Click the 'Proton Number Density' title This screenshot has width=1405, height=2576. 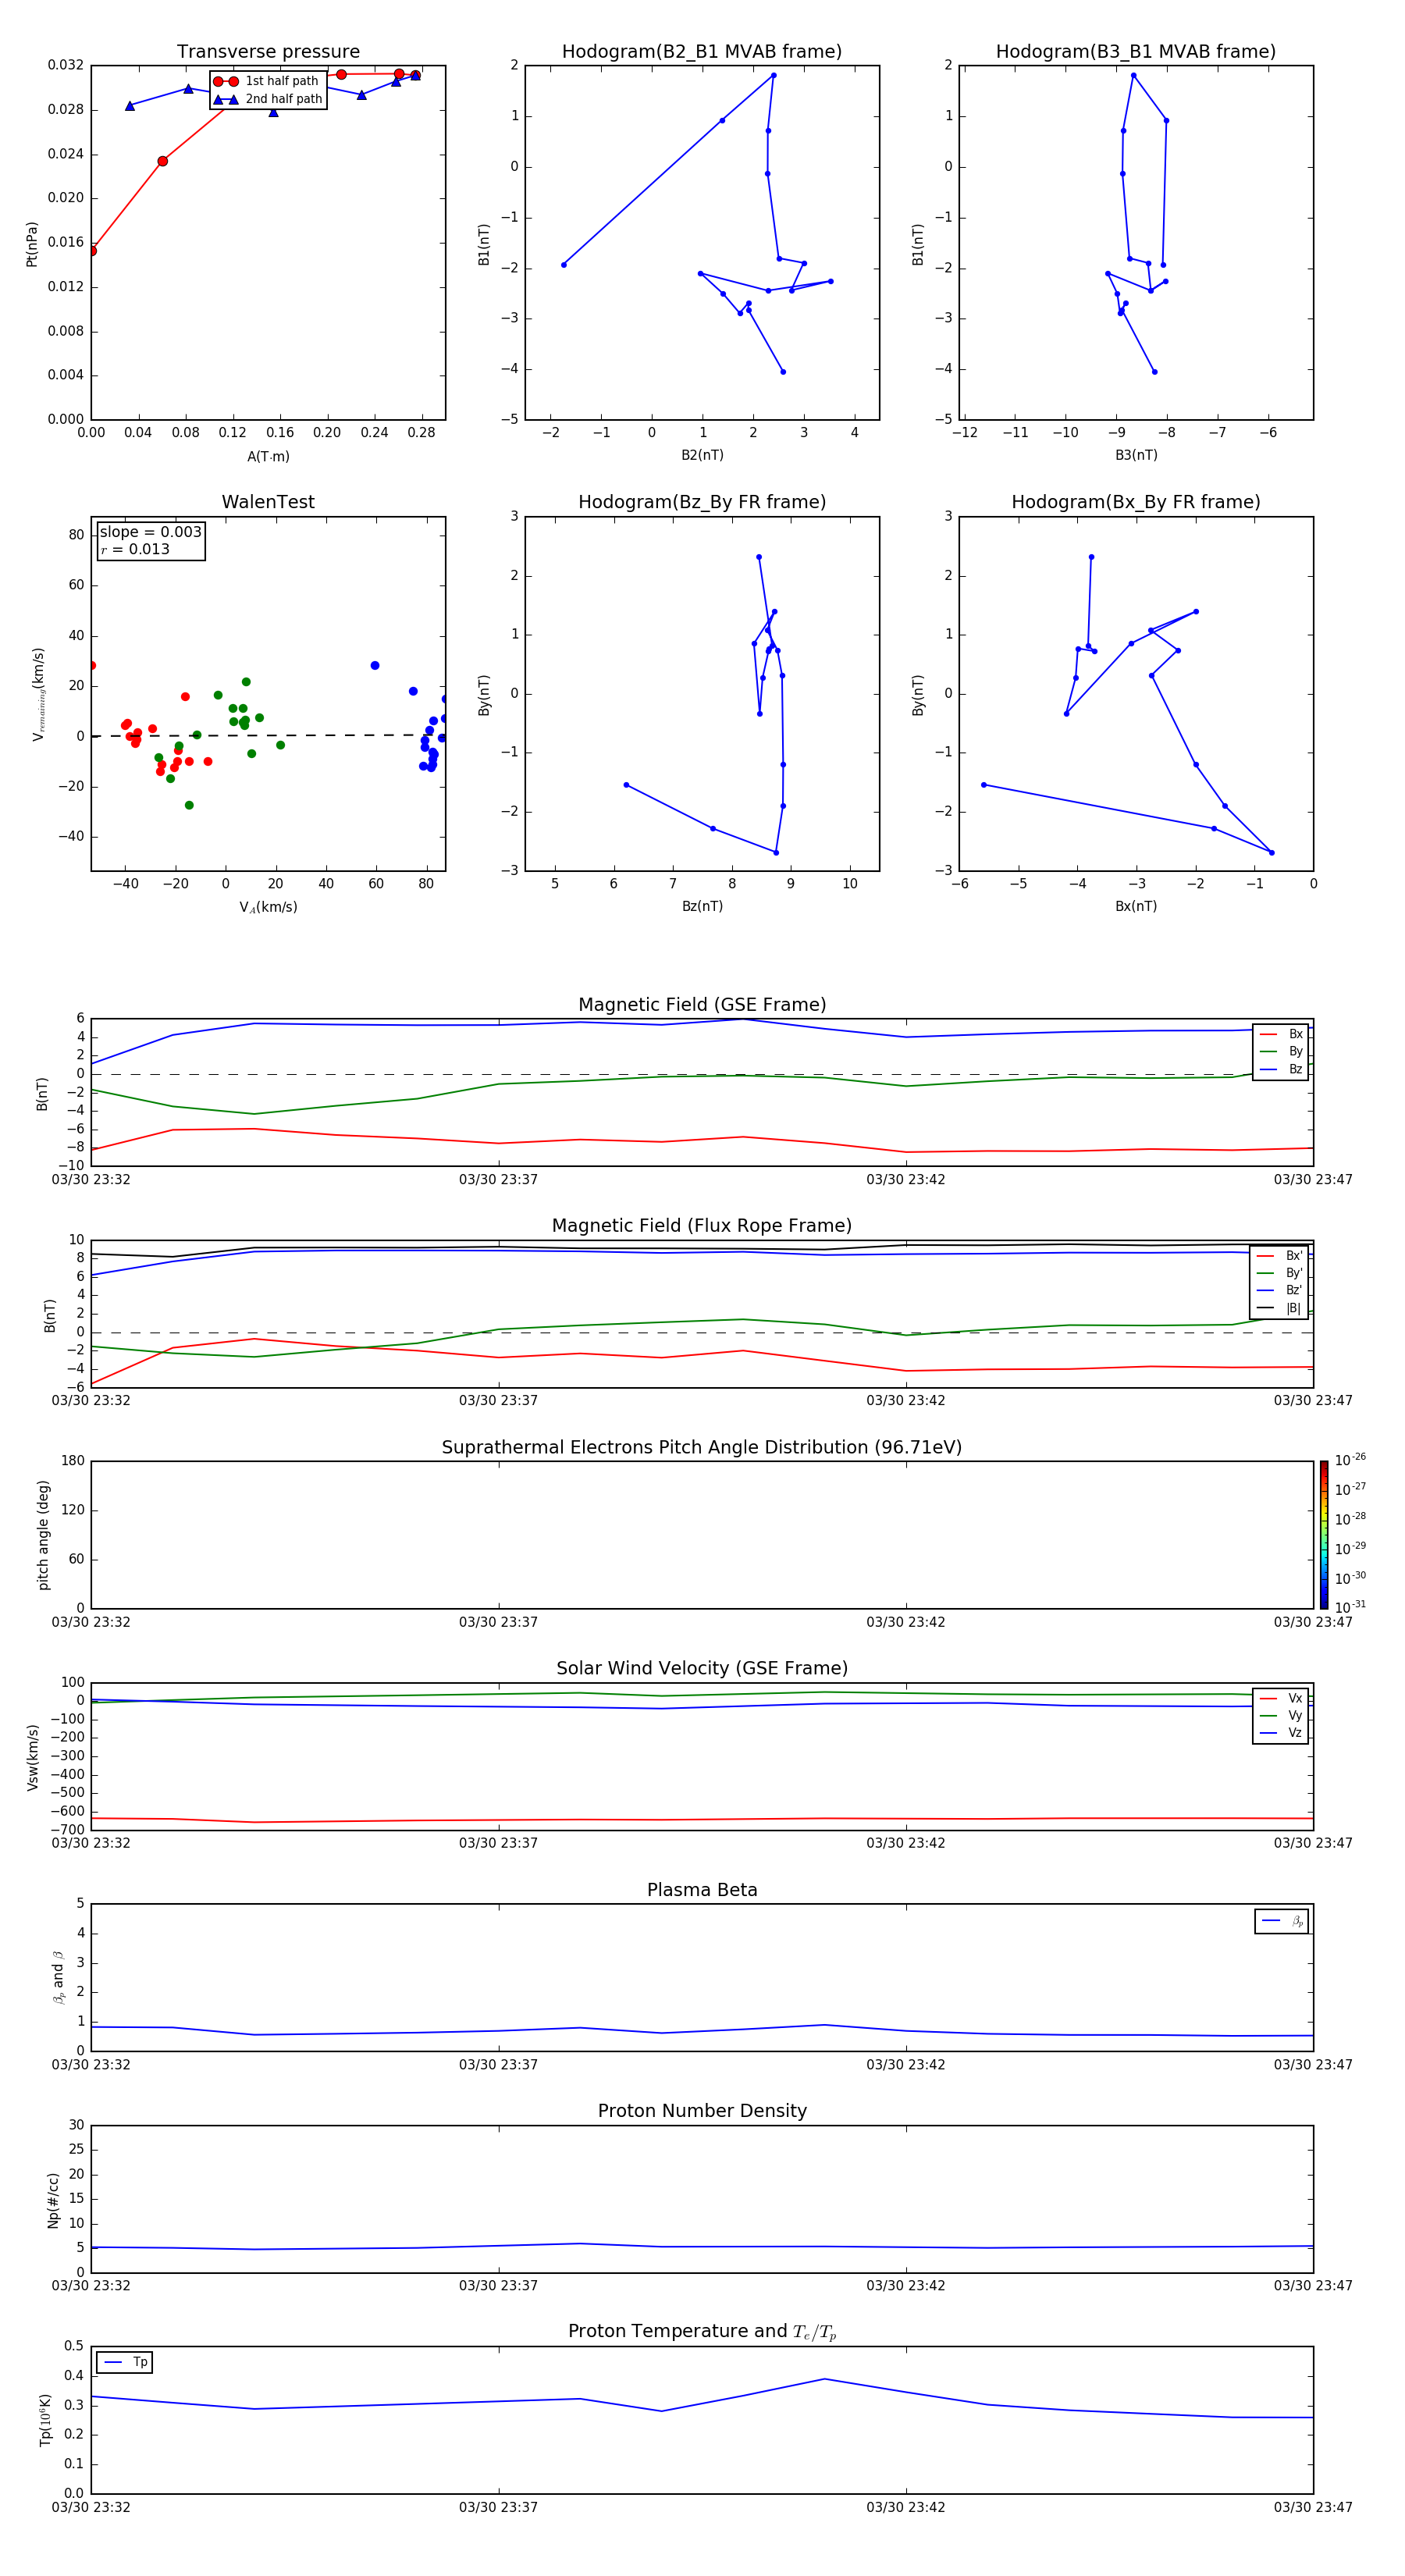(702, 2111)
